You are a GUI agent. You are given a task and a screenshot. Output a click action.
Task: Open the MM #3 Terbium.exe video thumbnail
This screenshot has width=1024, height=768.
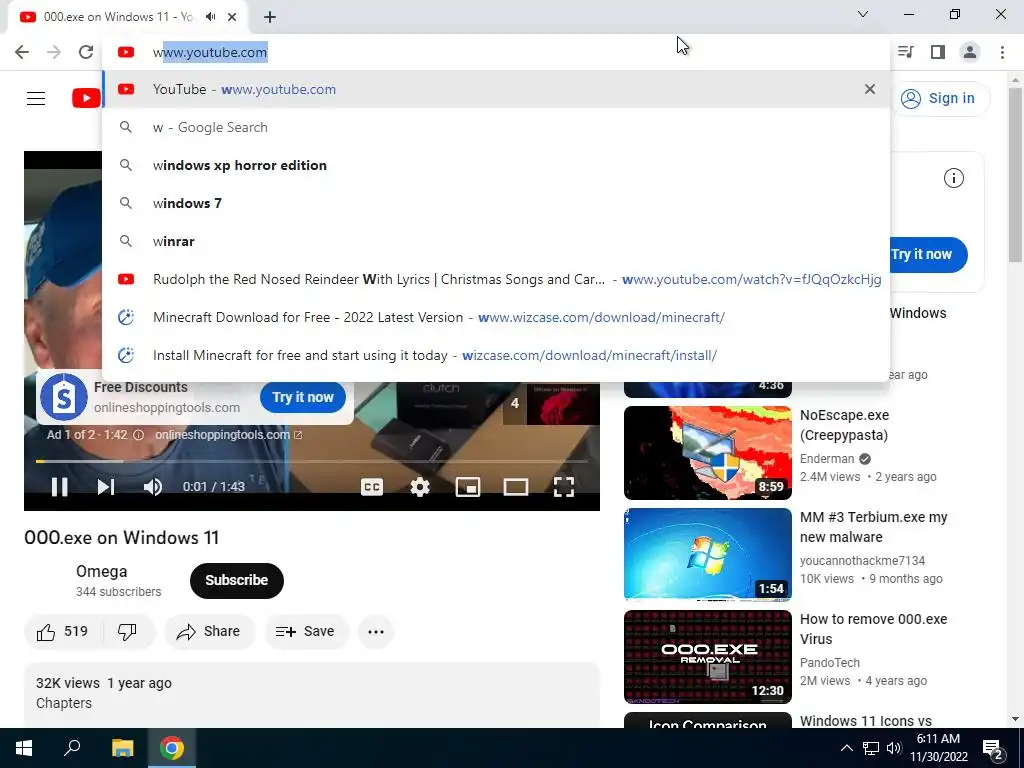coord(707,554)
